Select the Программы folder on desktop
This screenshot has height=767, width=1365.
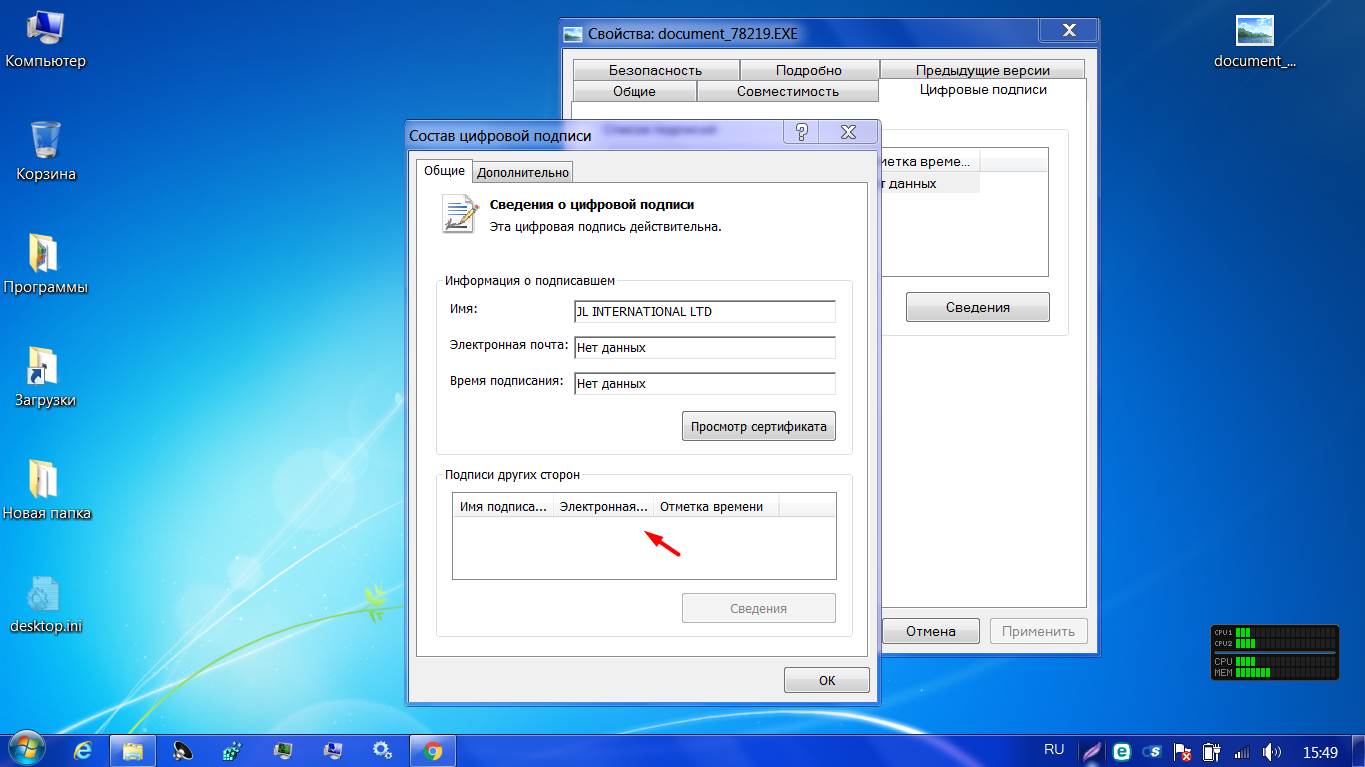coord(46,265)
